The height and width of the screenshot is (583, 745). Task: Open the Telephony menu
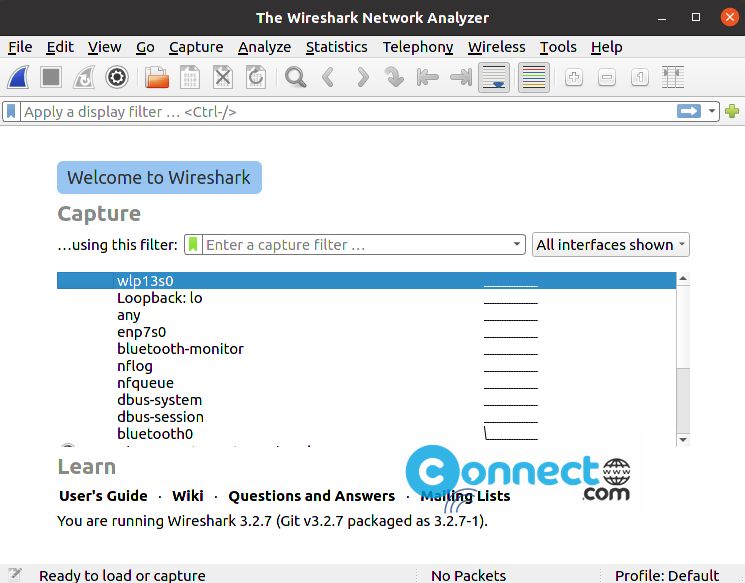(x=418, y=47)
